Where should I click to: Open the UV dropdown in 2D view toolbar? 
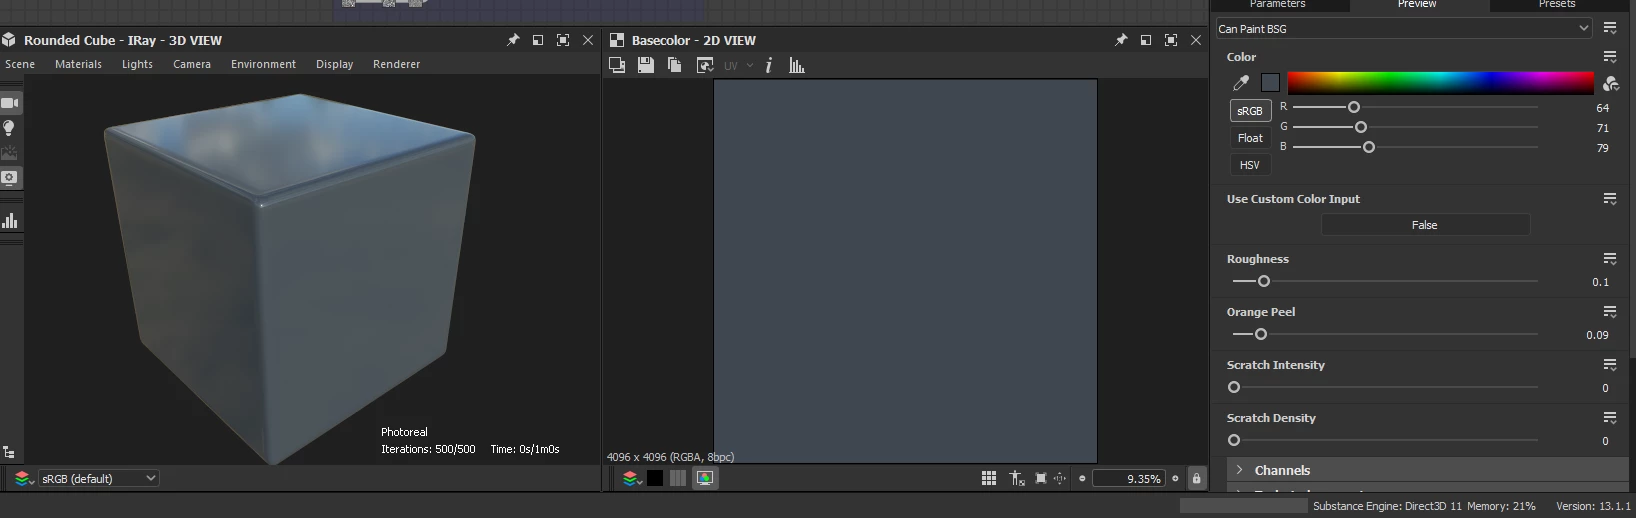coord(738,65)
